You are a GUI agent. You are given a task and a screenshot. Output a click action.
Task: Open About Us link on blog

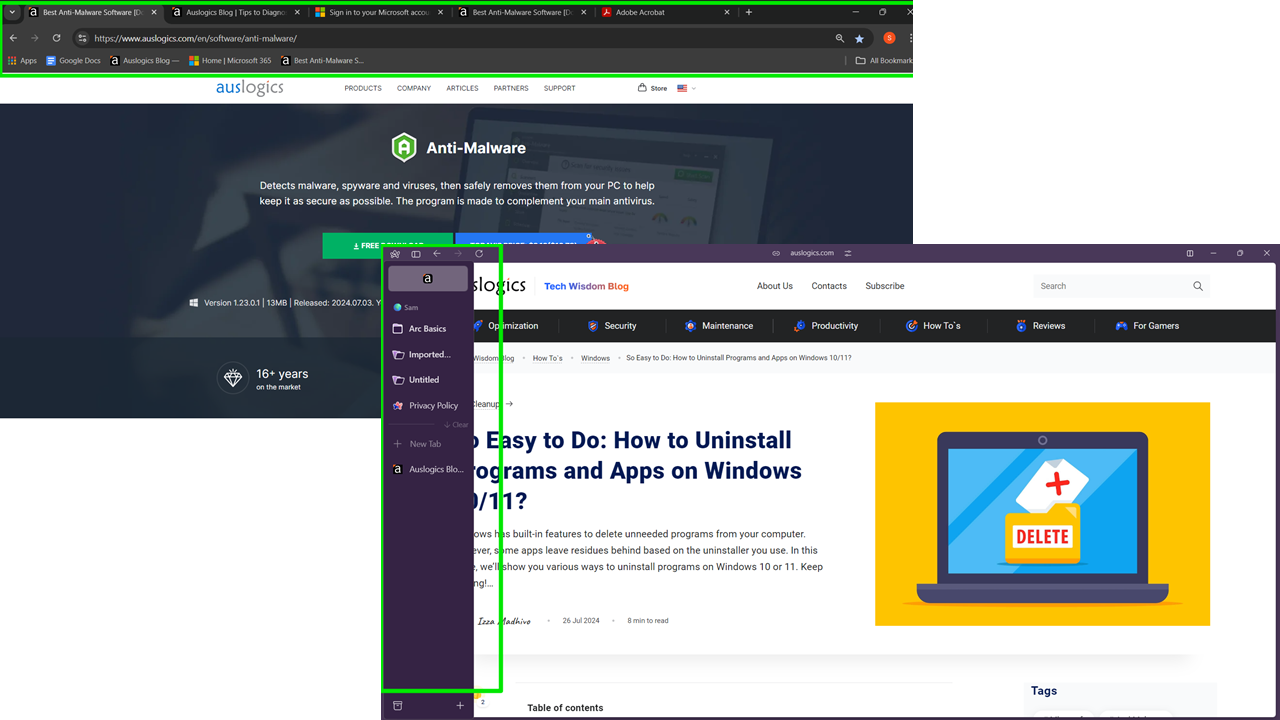(775, 286)
